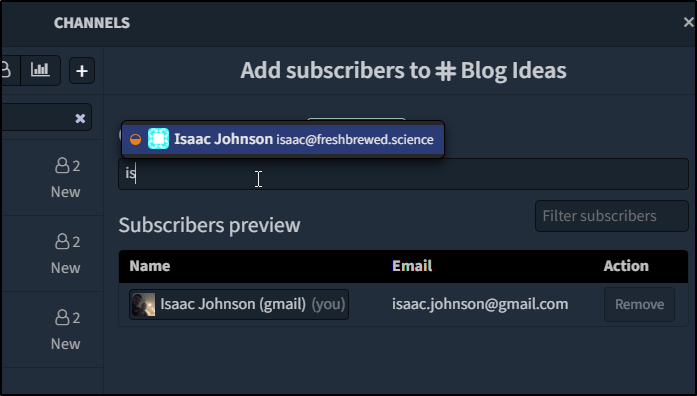Select the third channel row marked New
Image resolution: width=697 pixels, height=396 pixels.
pyautogui.click(x=52, y=330)
